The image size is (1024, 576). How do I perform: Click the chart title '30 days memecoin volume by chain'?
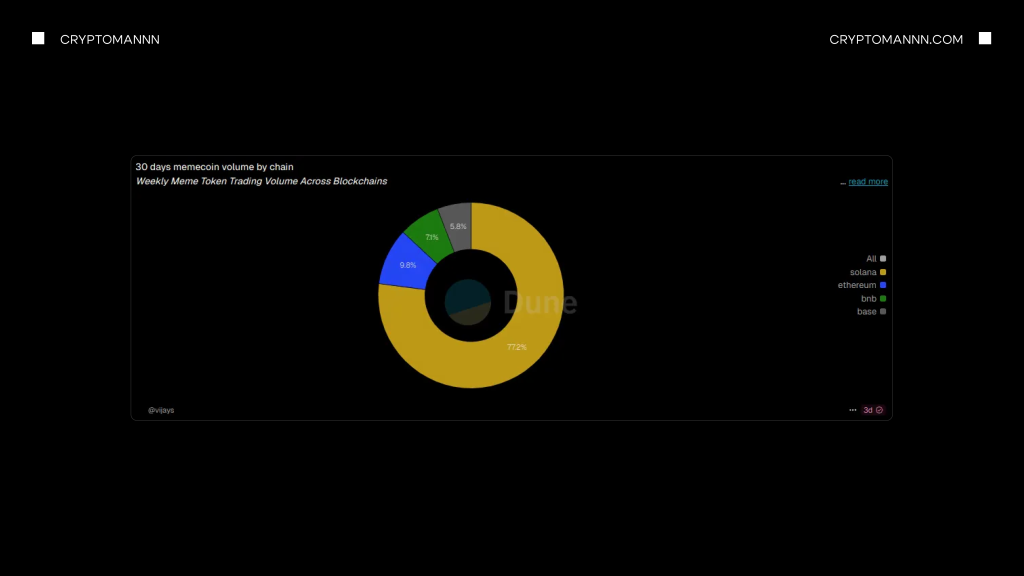[214, 166]
